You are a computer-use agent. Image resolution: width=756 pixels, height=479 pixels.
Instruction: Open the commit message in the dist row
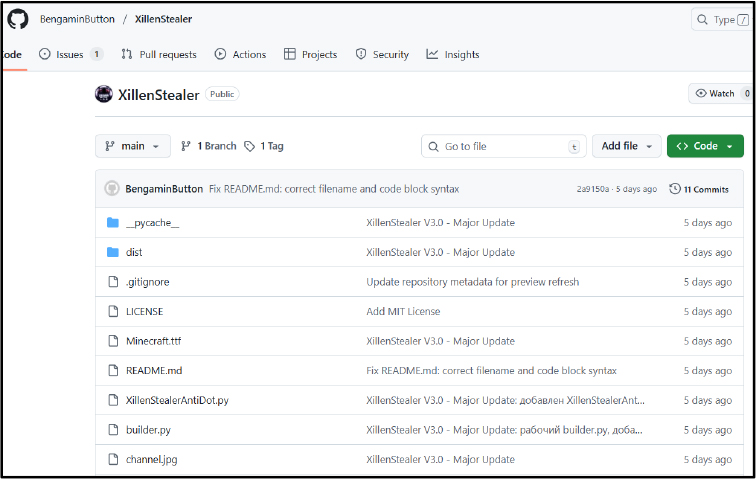440,252
